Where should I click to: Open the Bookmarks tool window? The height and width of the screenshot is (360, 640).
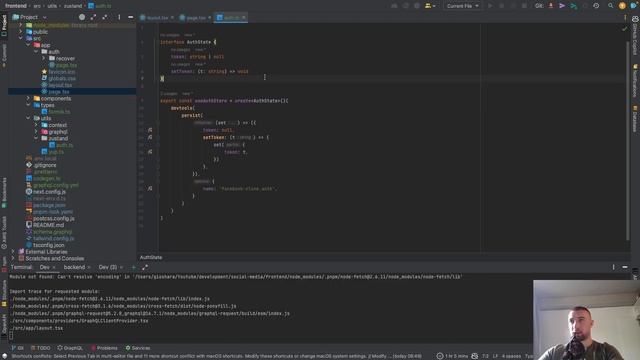click(4, 193)
